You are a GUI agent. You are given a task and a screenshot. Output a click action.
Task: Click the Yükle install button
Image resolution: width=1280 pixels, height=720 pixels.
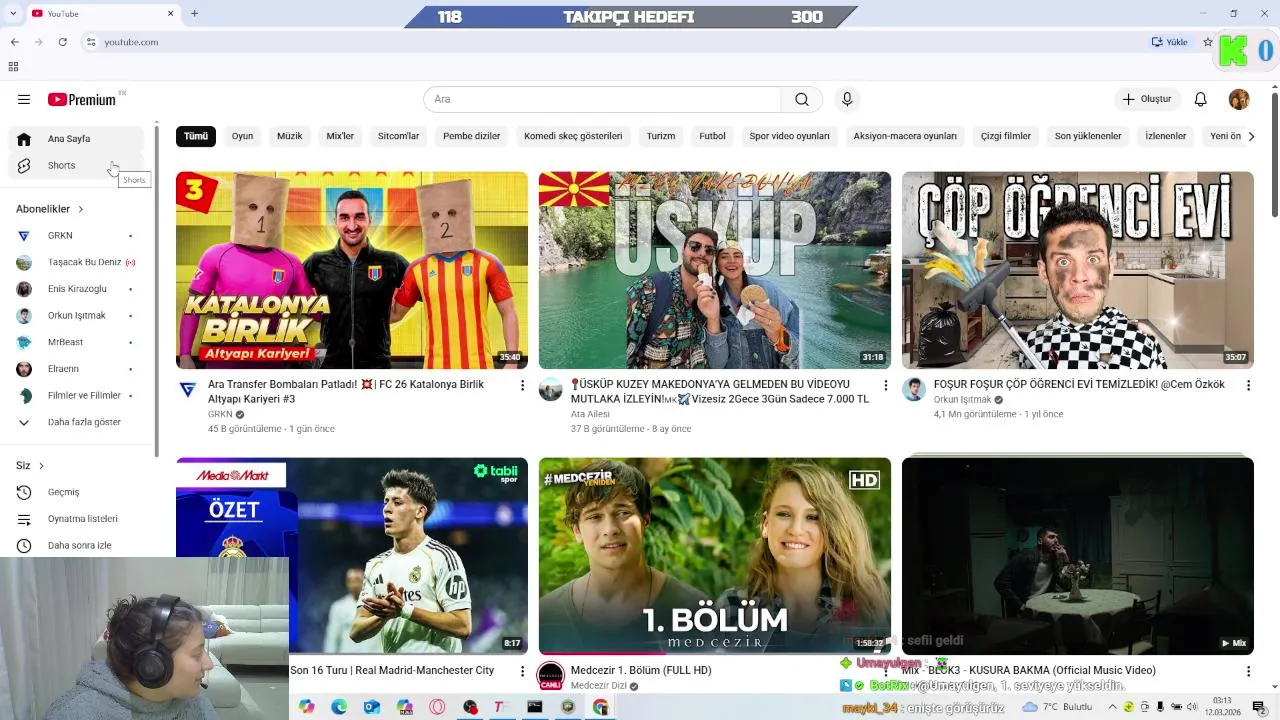click(1170, 42)
